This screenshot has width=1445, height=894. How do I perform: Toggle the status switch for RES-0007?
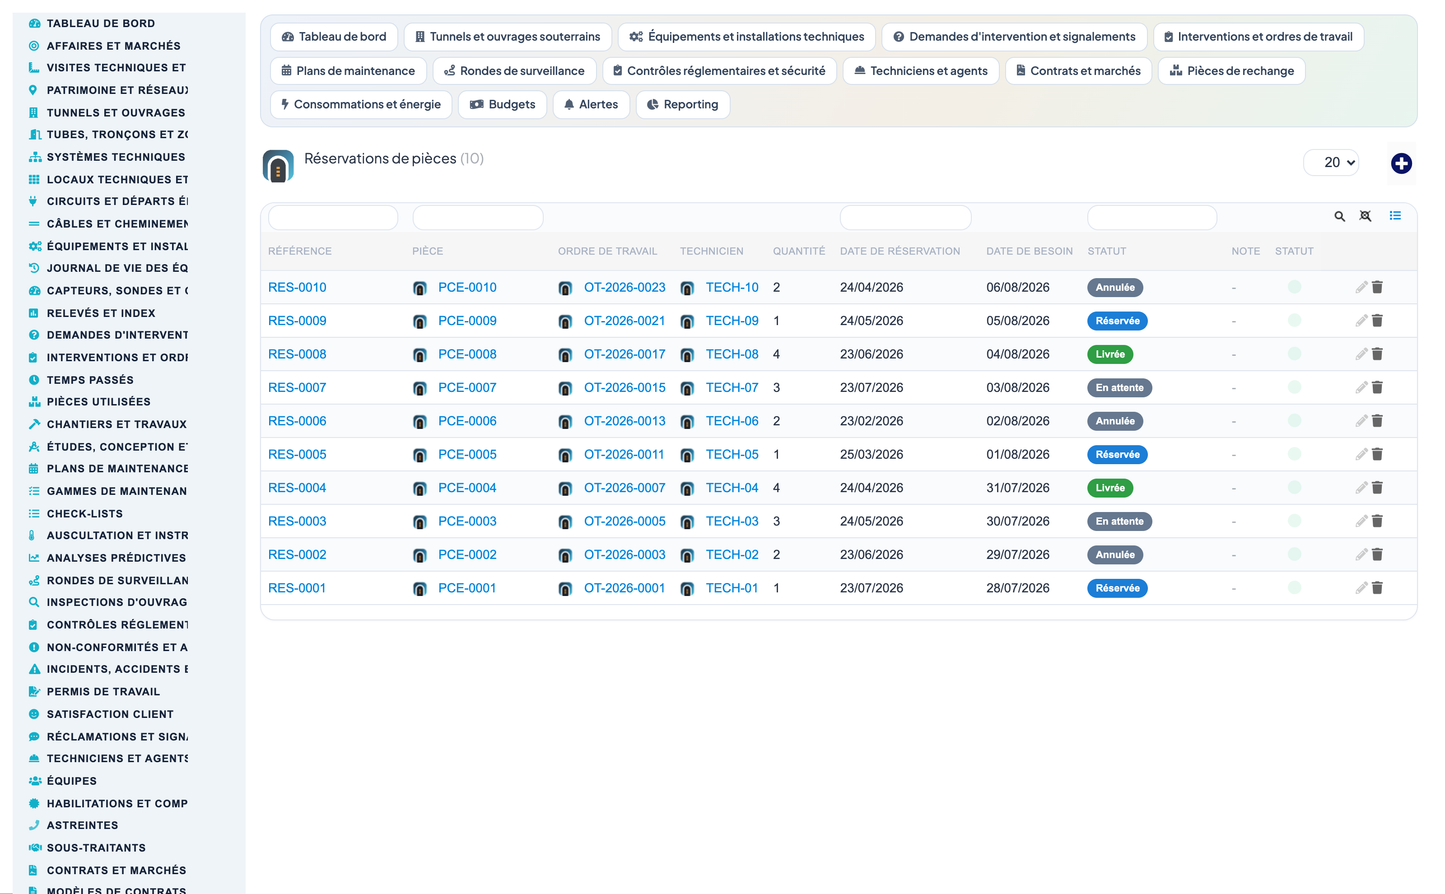(1294, 387)
